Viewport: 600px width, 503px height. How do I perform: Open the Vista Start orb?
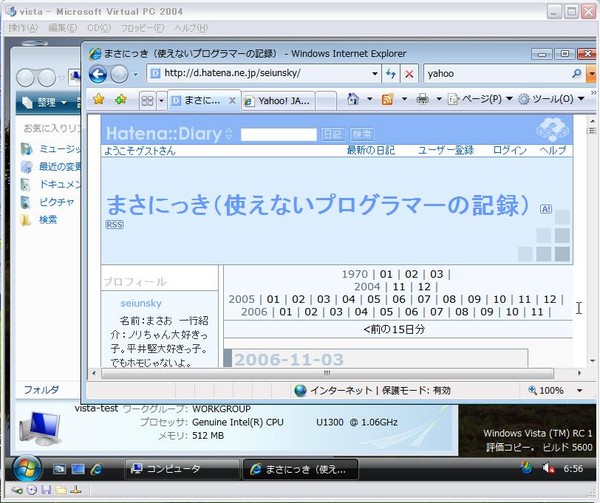tap(27, 468)
